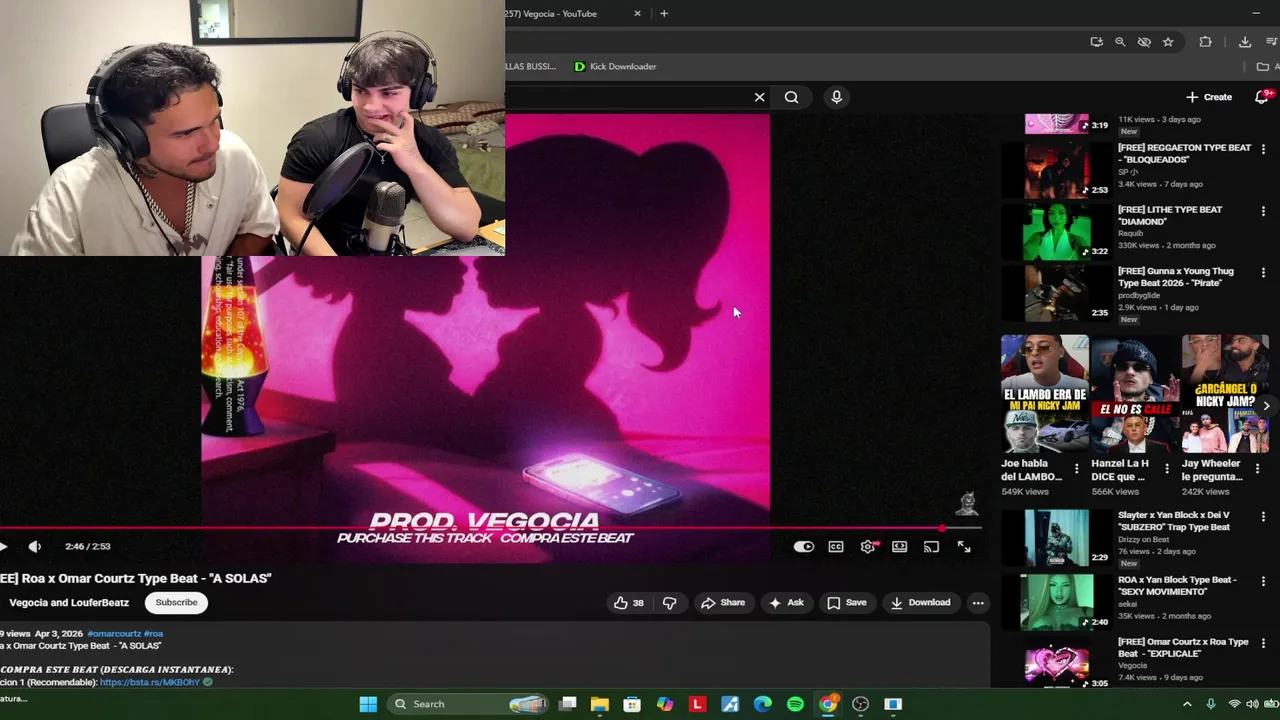Open the #omarcourtz hashtag link

[x=113, y=633]
